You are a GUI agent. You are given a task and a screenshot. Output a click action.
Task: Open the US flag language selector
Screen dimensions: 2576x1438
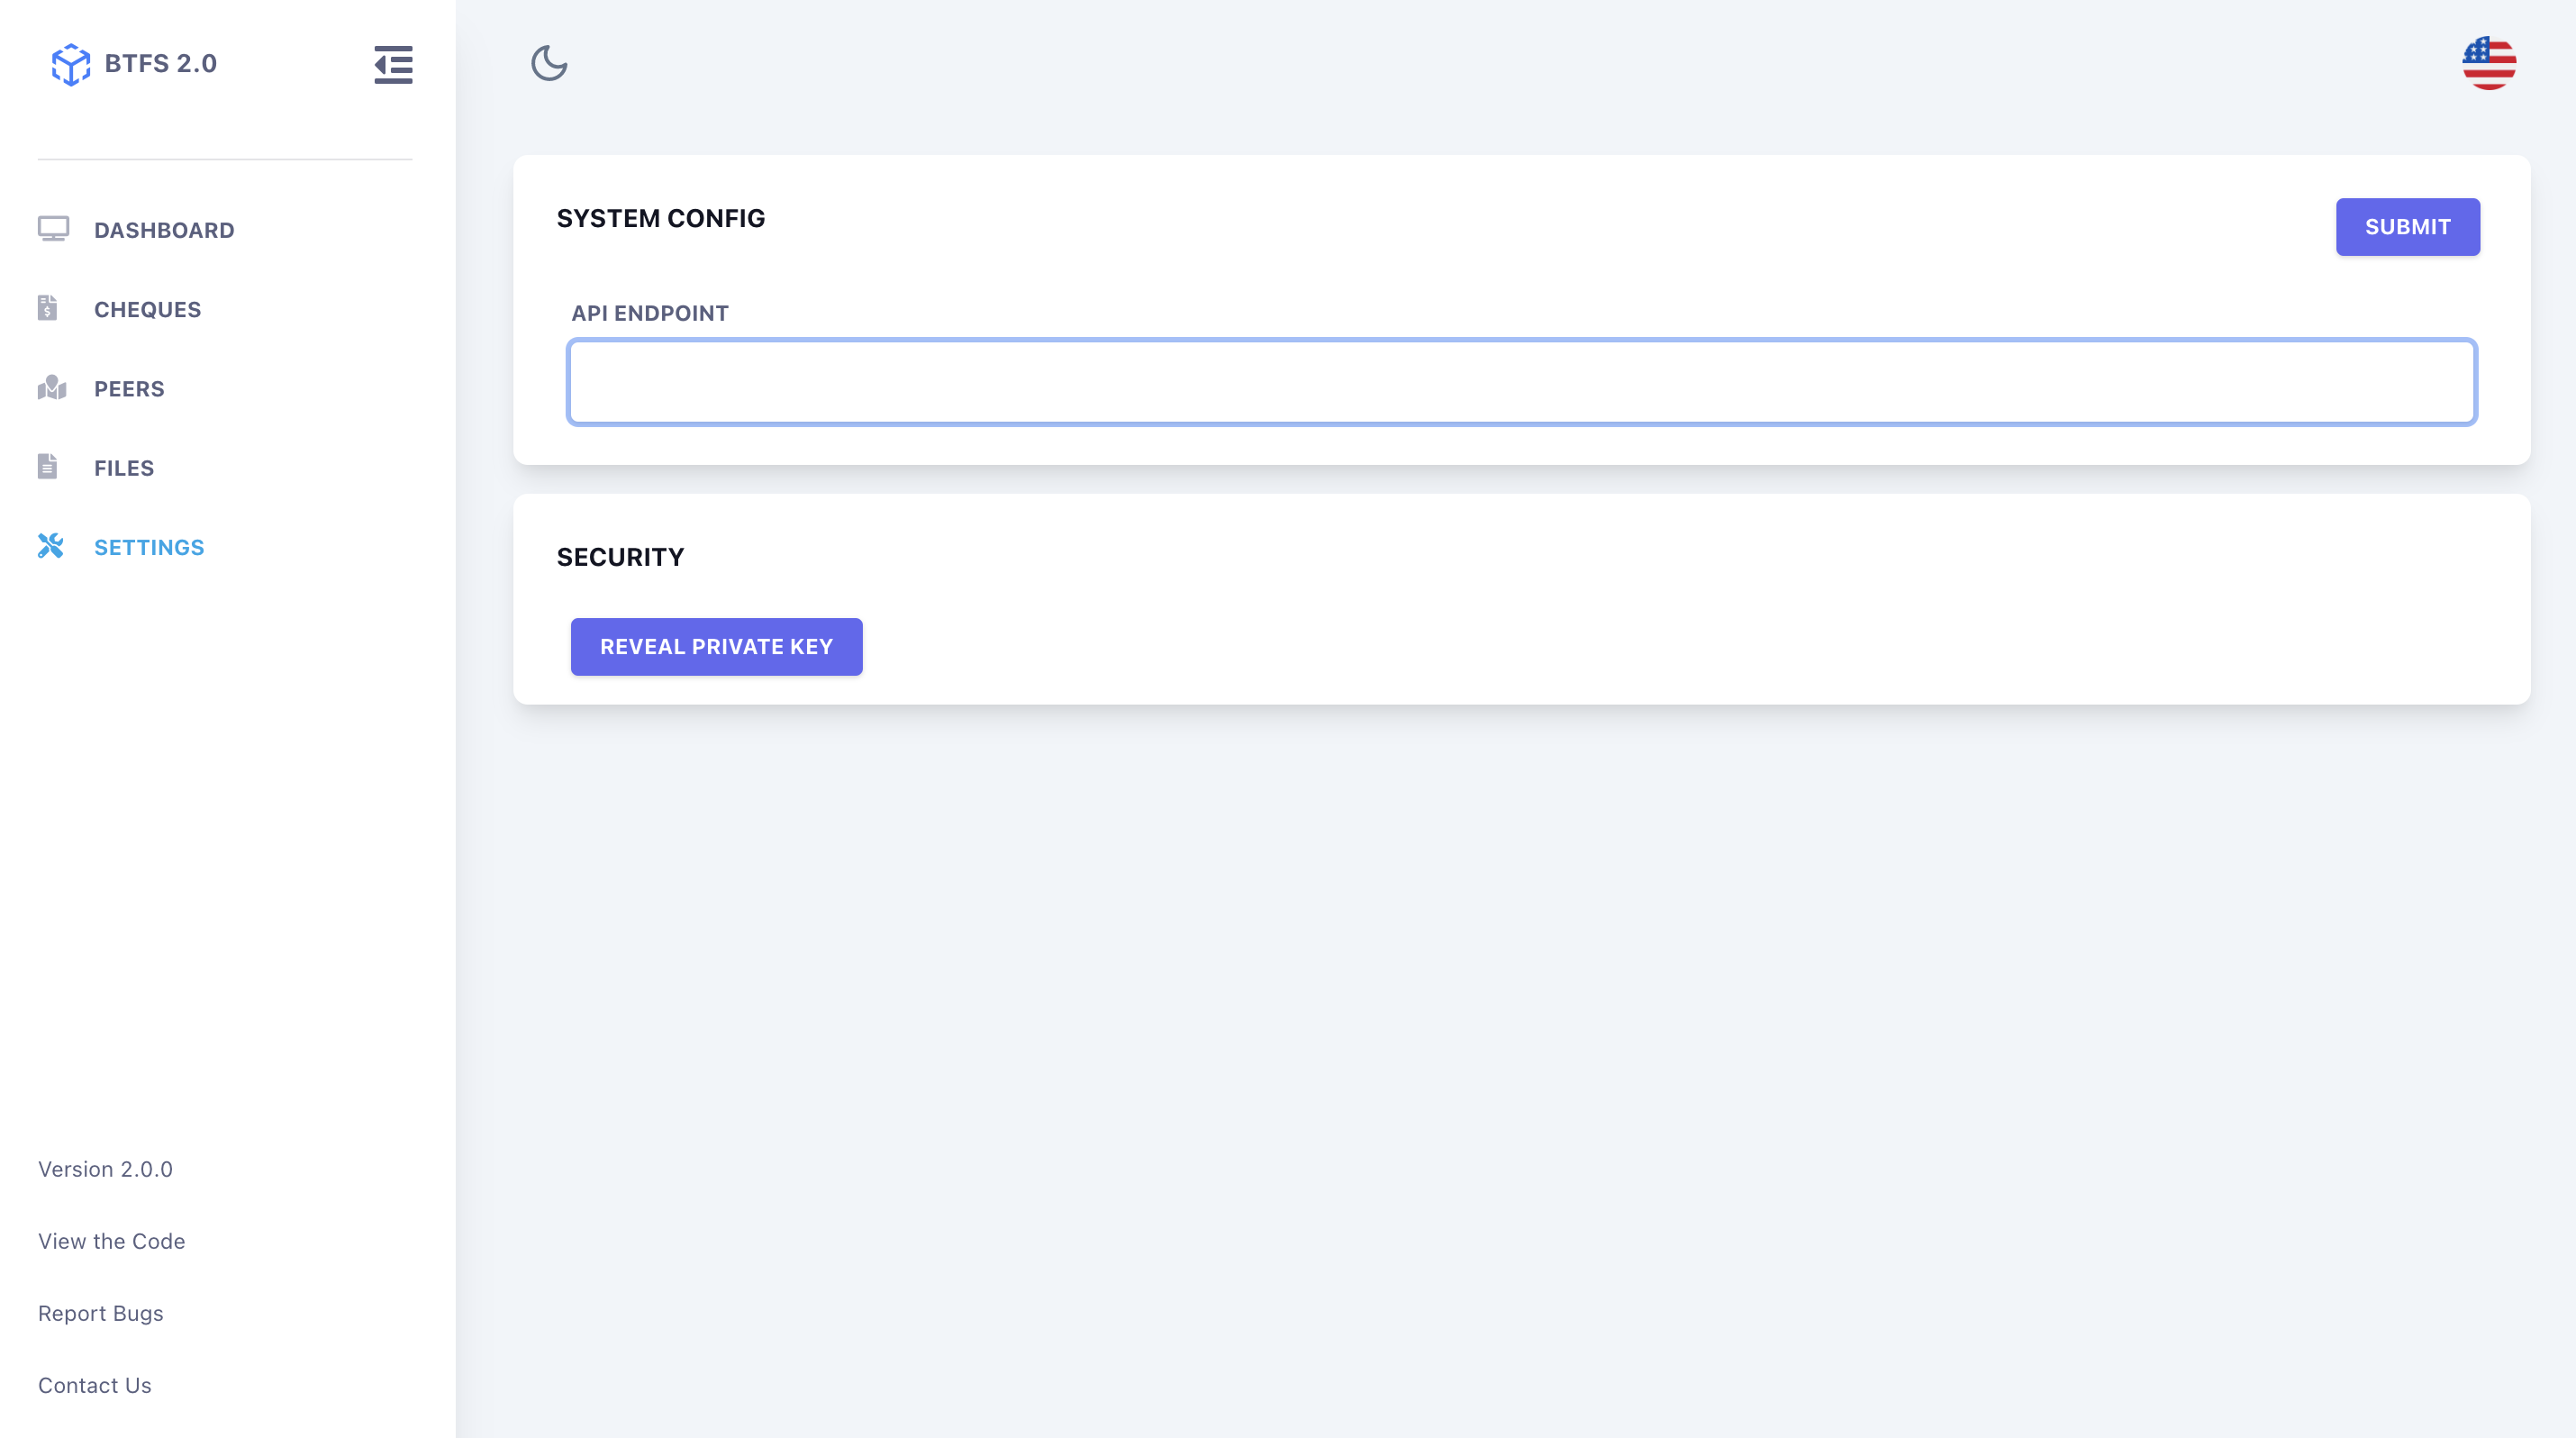2488,63
